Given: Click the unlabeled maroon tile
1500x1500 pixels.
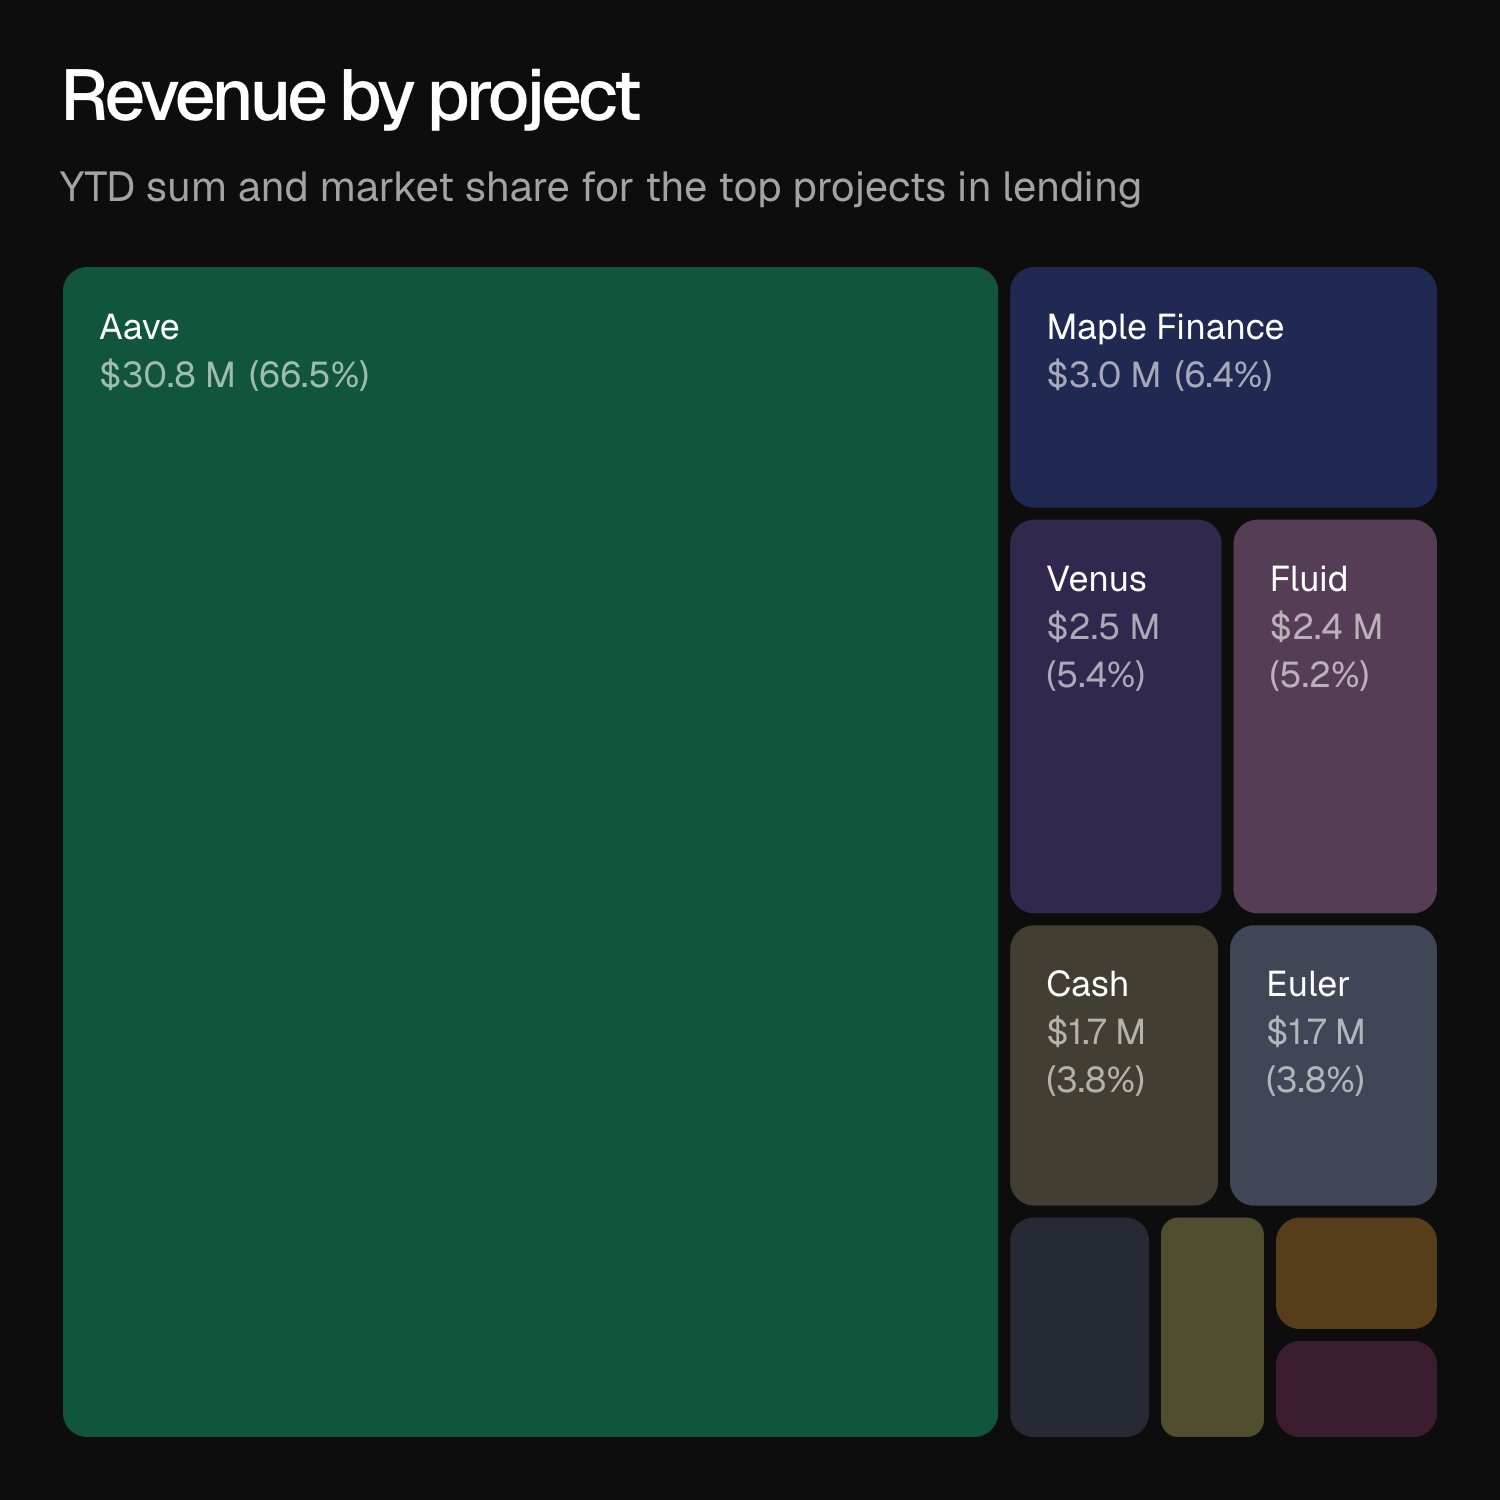Looking at the screenshot, I should [1356, 1389].
